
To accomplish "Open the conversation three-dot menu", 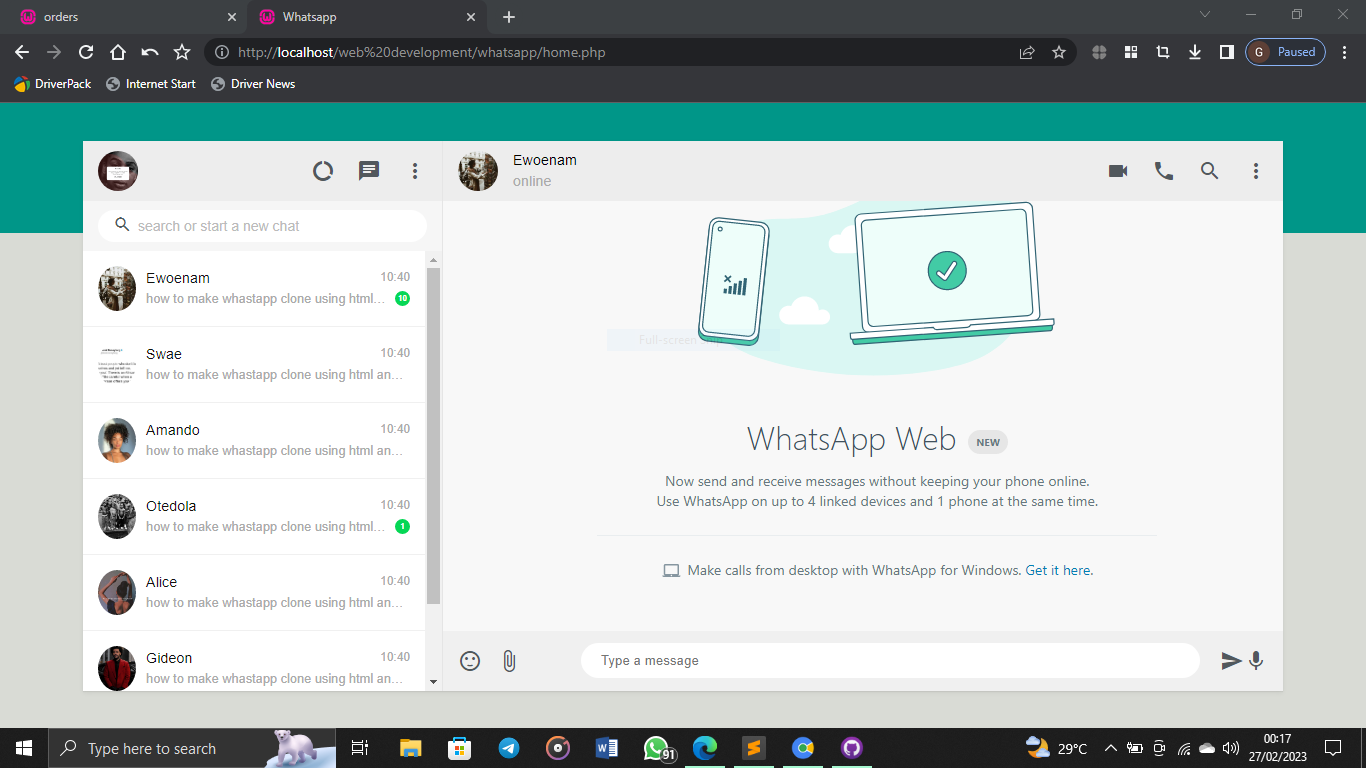I will pyautogui.click(x=1256, y=170).
